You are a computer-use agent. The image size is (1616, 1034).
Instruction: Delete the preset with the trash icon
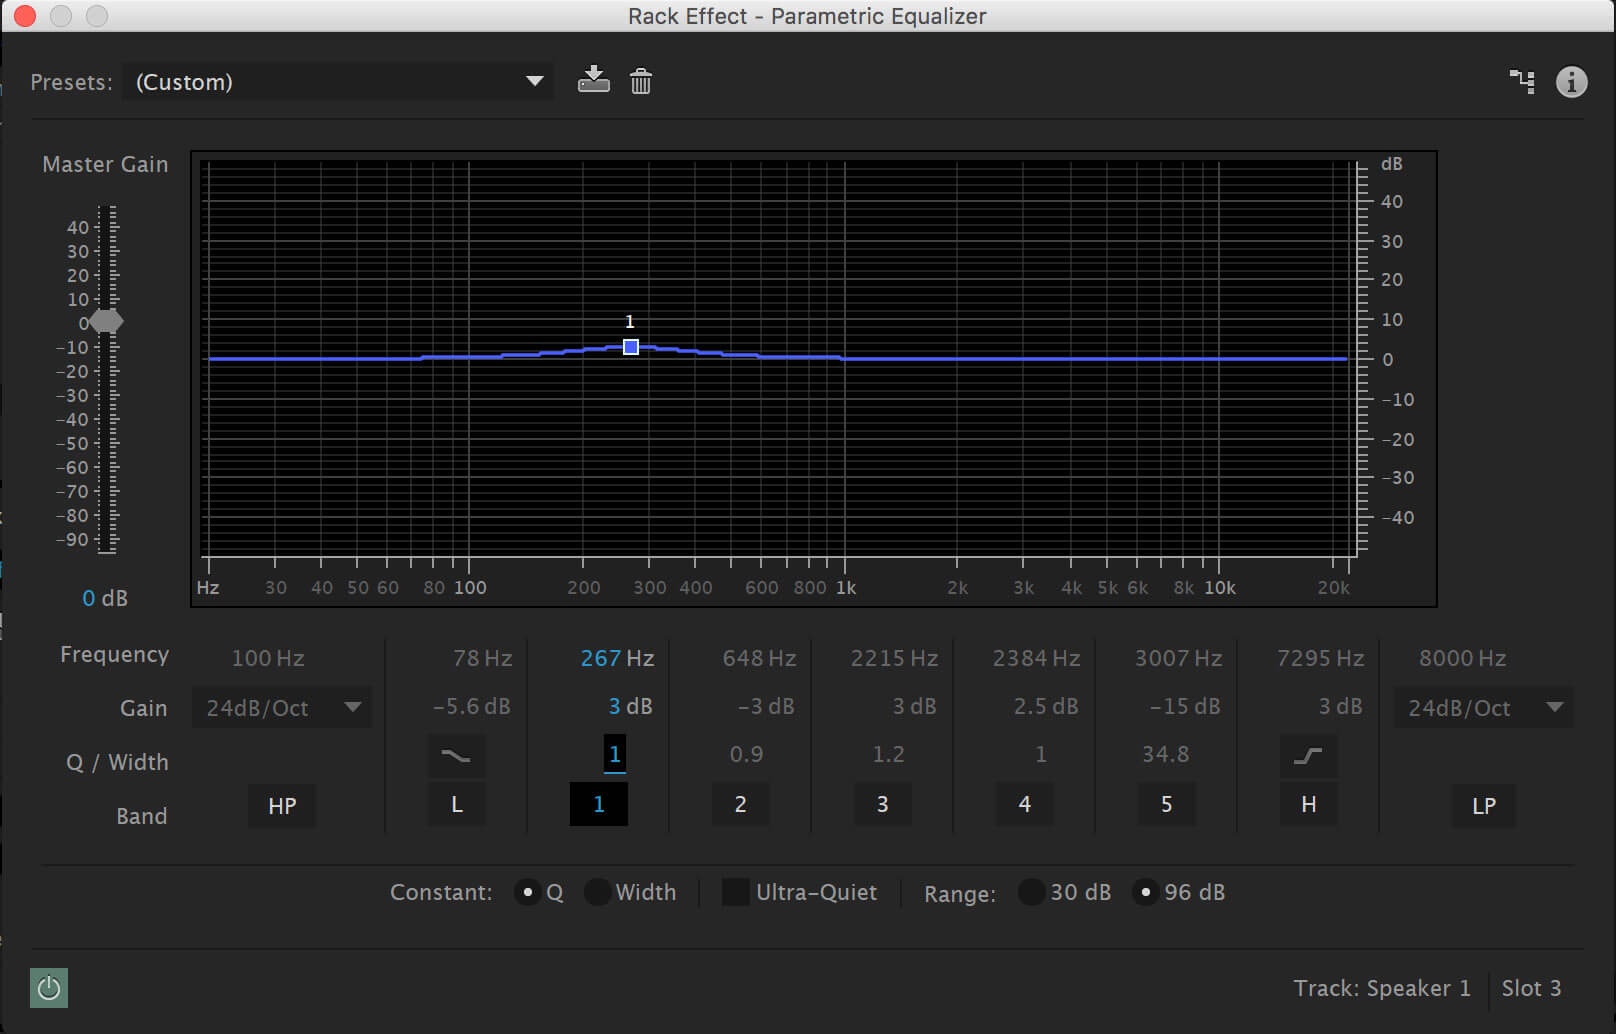(x=641, y=81)
